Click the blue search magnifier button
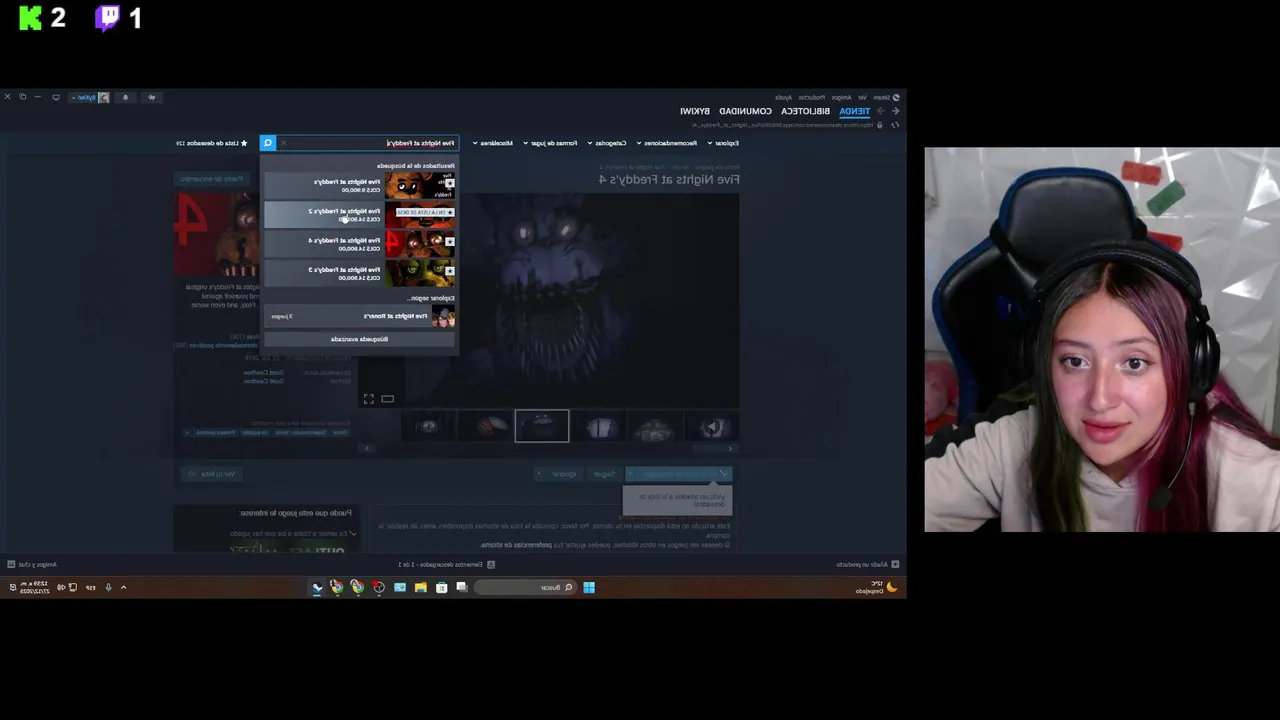The width and height of the screenshot is (1280, 720). click(x=267, y=143)
